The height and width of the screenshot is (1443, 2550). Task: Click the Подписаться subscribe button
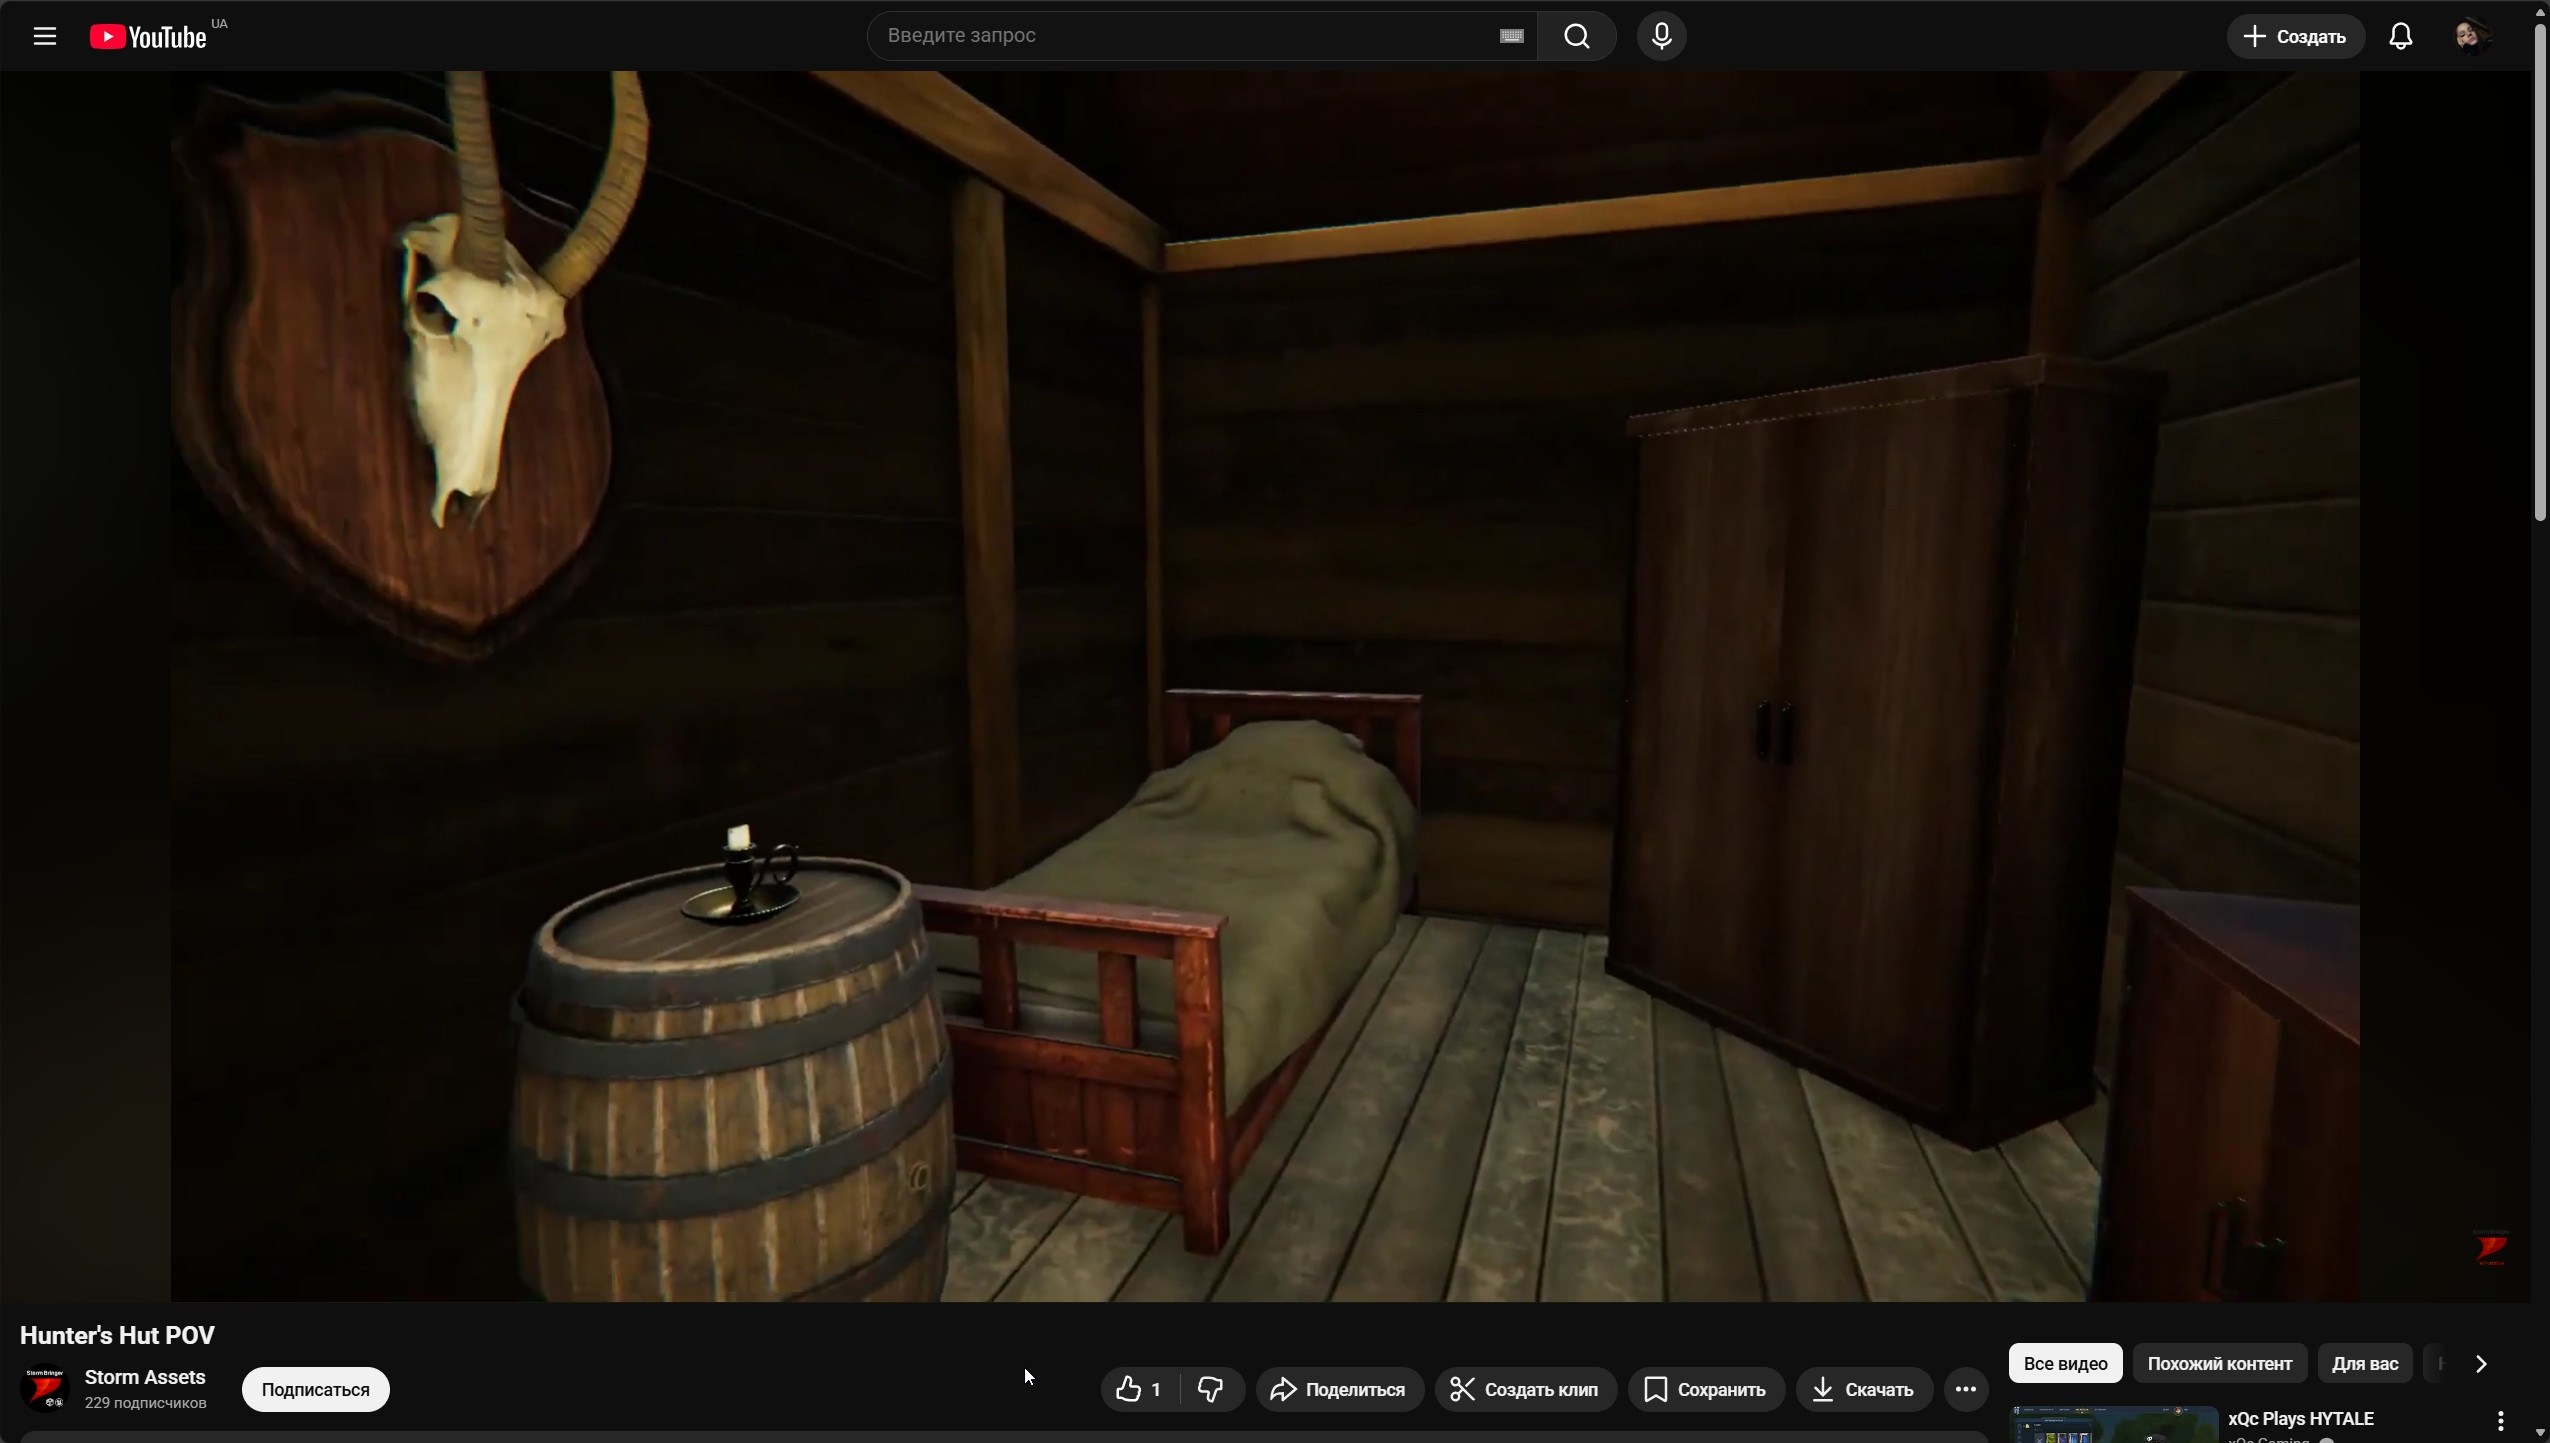(x=315, y=1389)
